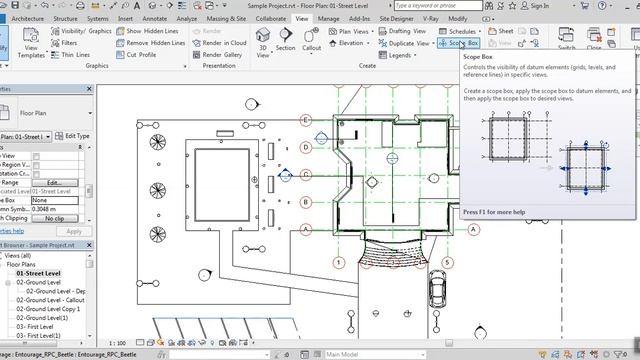Viewport: 640px width, 360px height.
Task: Click the keyword search input field
Action: 438,6
